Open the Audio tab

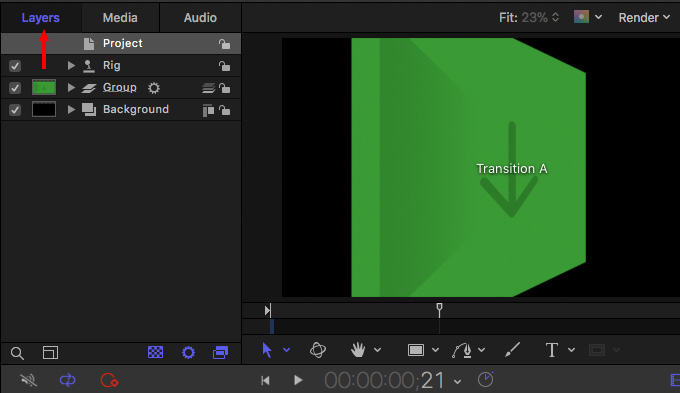click(x=200, y=18)
